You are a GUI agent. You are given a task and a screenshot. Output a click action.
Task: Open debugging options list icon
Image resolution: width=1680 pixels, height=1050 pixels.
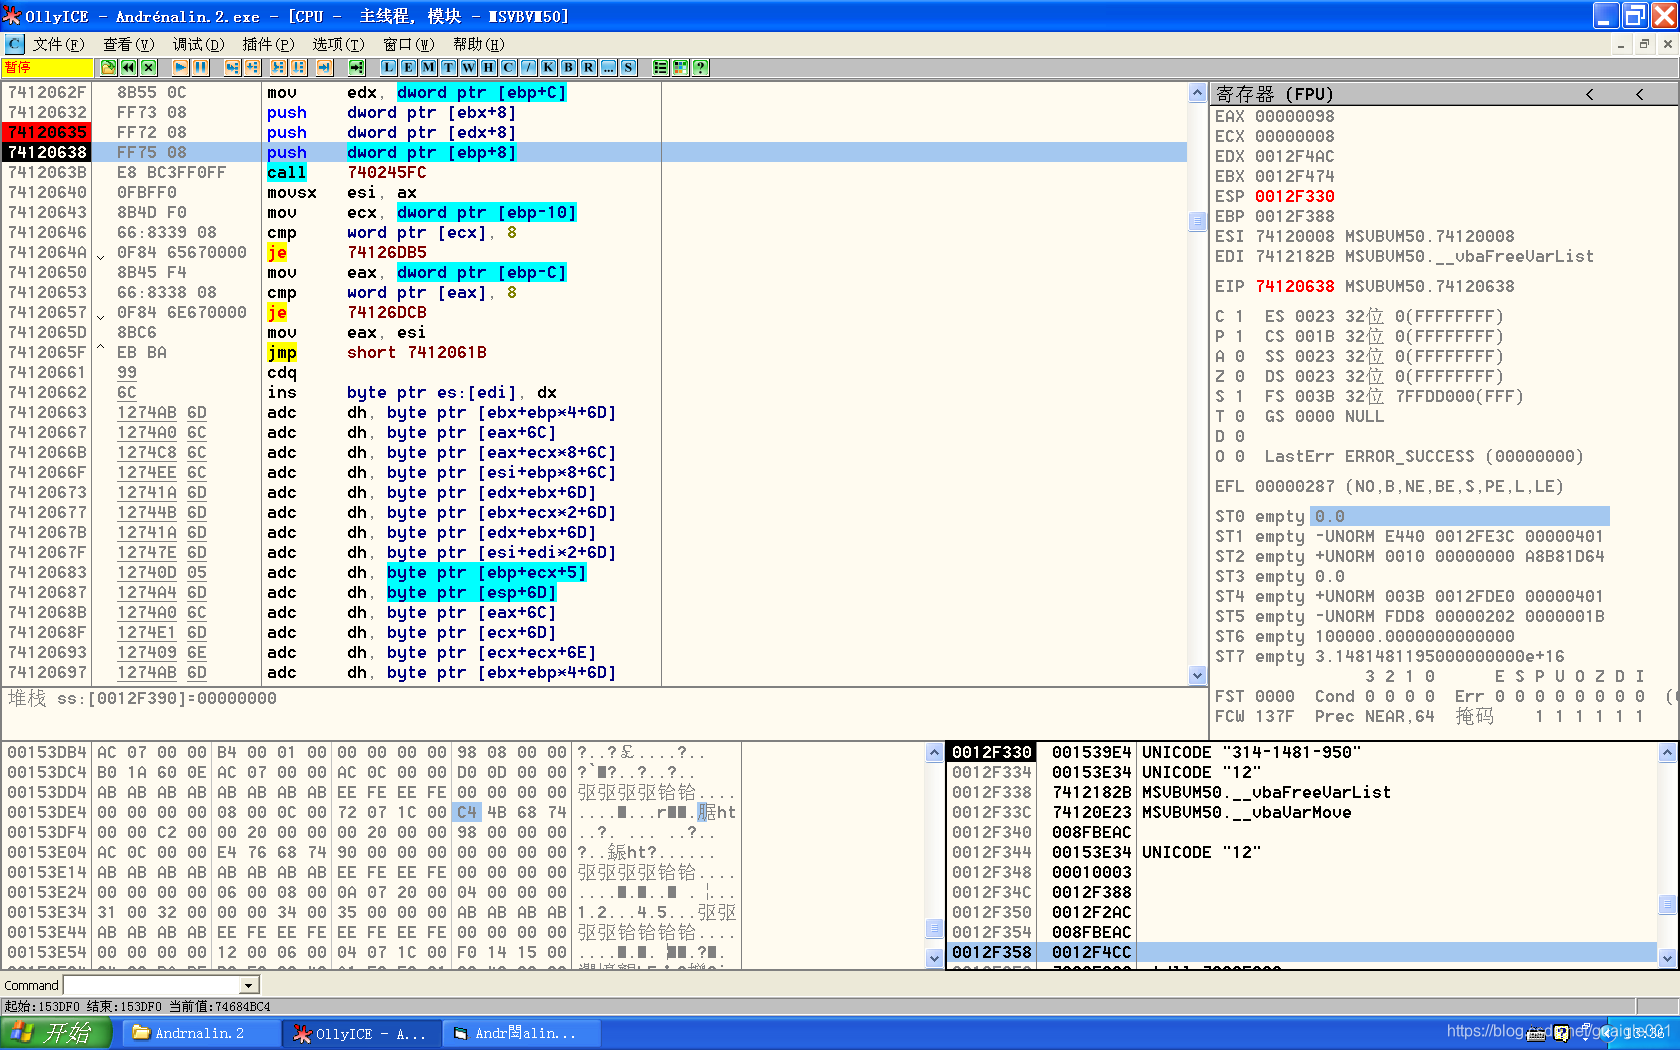(x=660, y=67)
